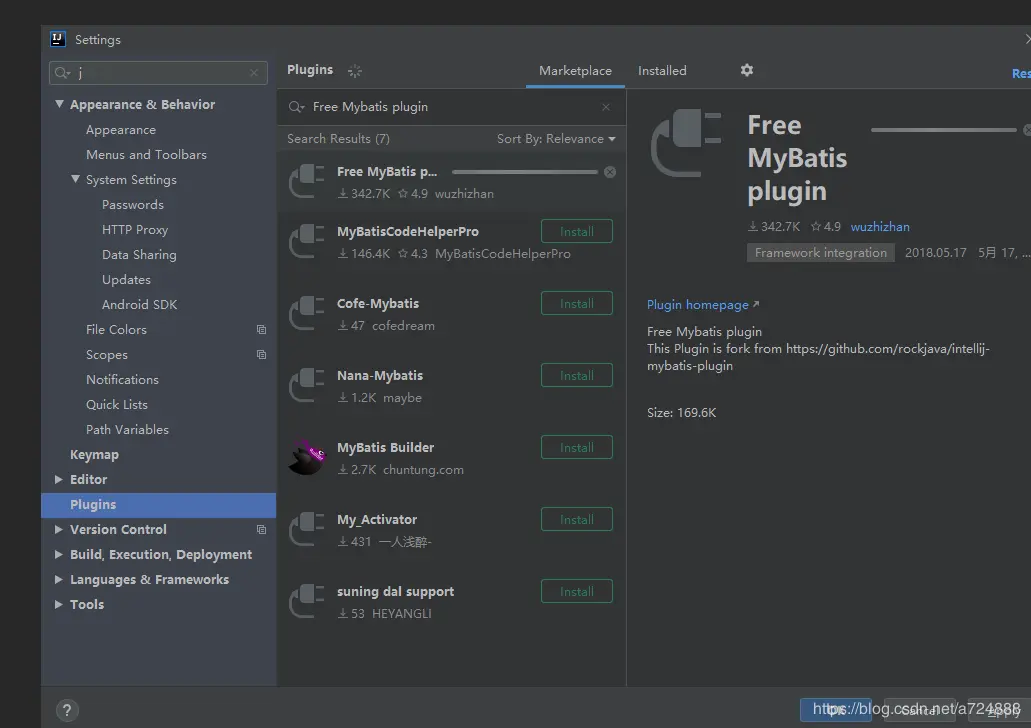Open the wuzhizhan vendor link
Image resolution: width=1031 pixels, height=728 pixels.
tap(880, 227)
